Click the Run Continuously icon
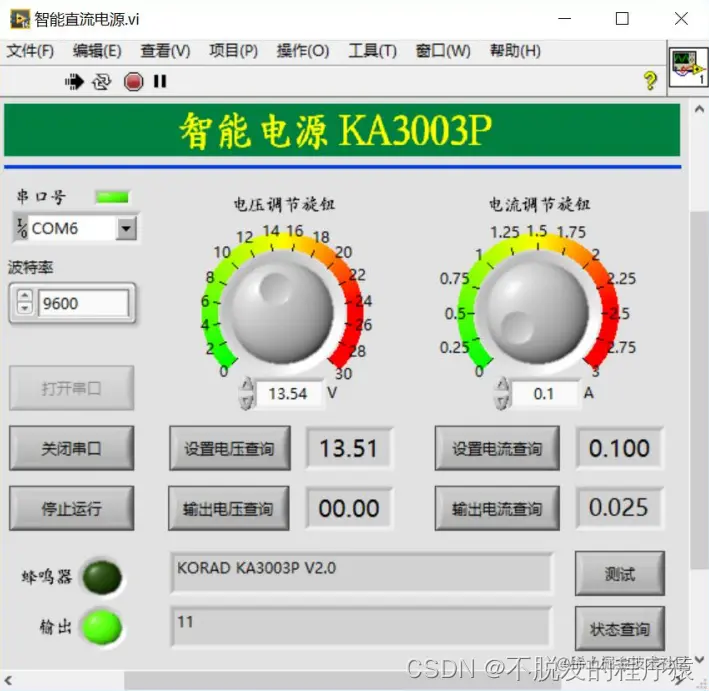 pyautogui.click(x=101, y=82)
